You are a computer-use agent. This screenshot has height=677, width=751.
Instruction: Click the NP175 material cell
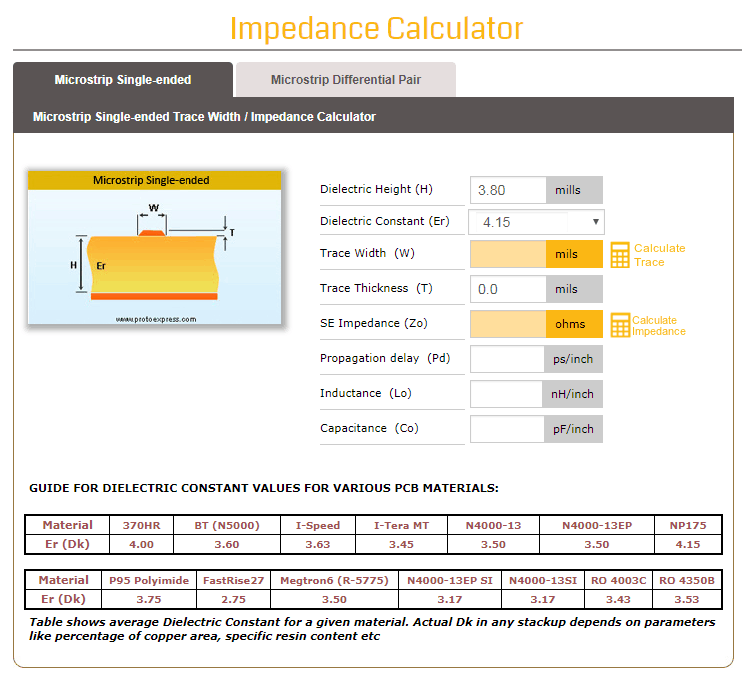688,525
